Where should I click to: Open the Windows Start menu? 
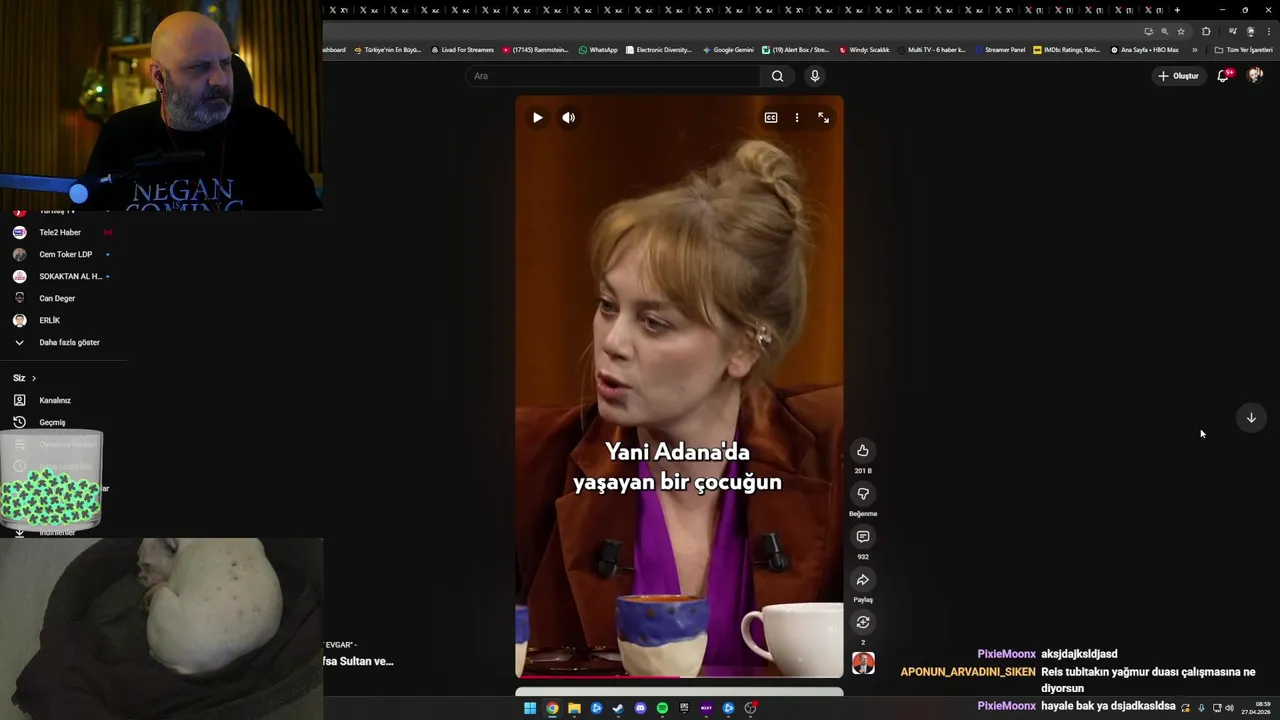coord(530,708)
